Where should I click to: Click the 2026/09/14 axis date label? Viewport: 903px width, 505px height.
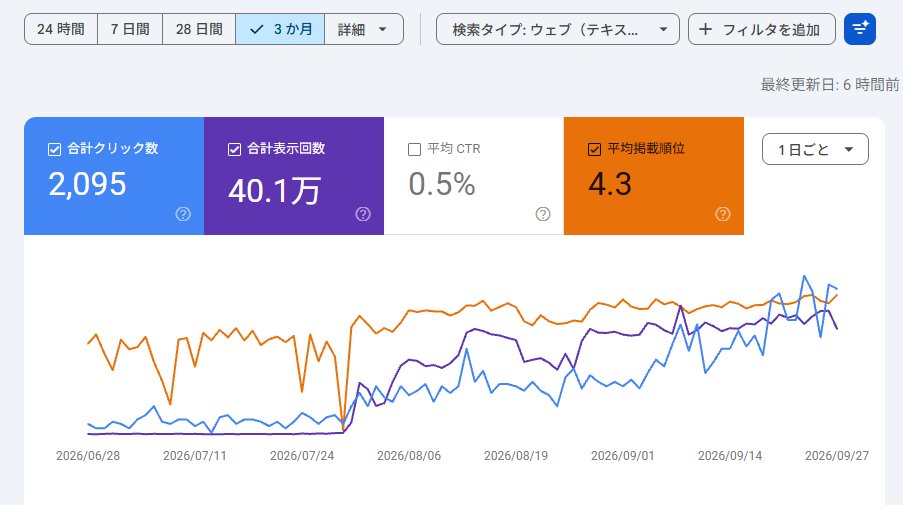(730, 455)
